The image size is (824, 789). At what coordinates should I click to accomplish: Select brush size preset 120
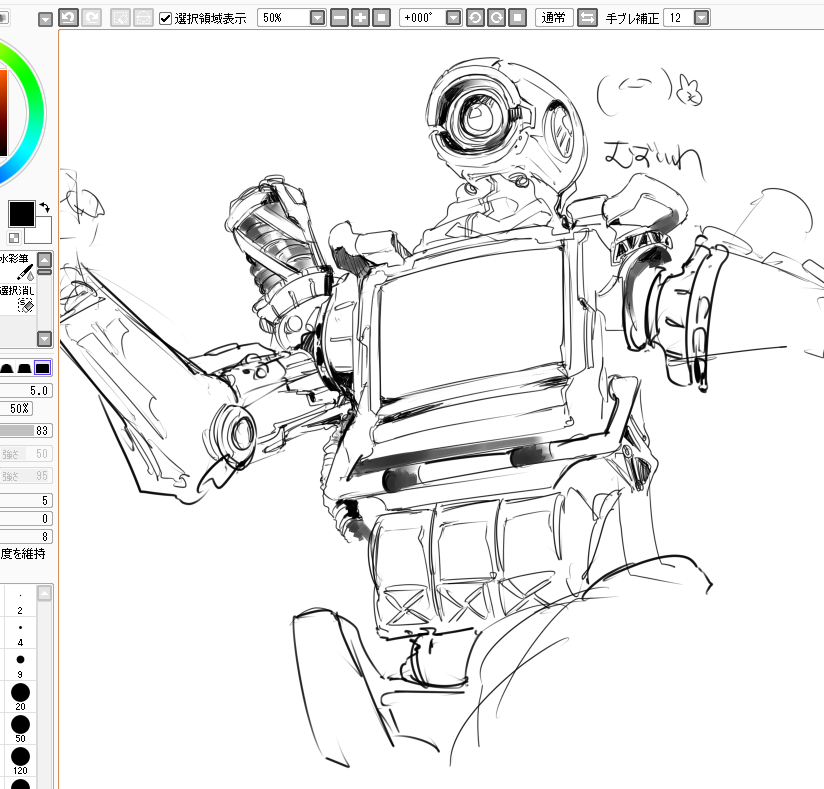20,762
